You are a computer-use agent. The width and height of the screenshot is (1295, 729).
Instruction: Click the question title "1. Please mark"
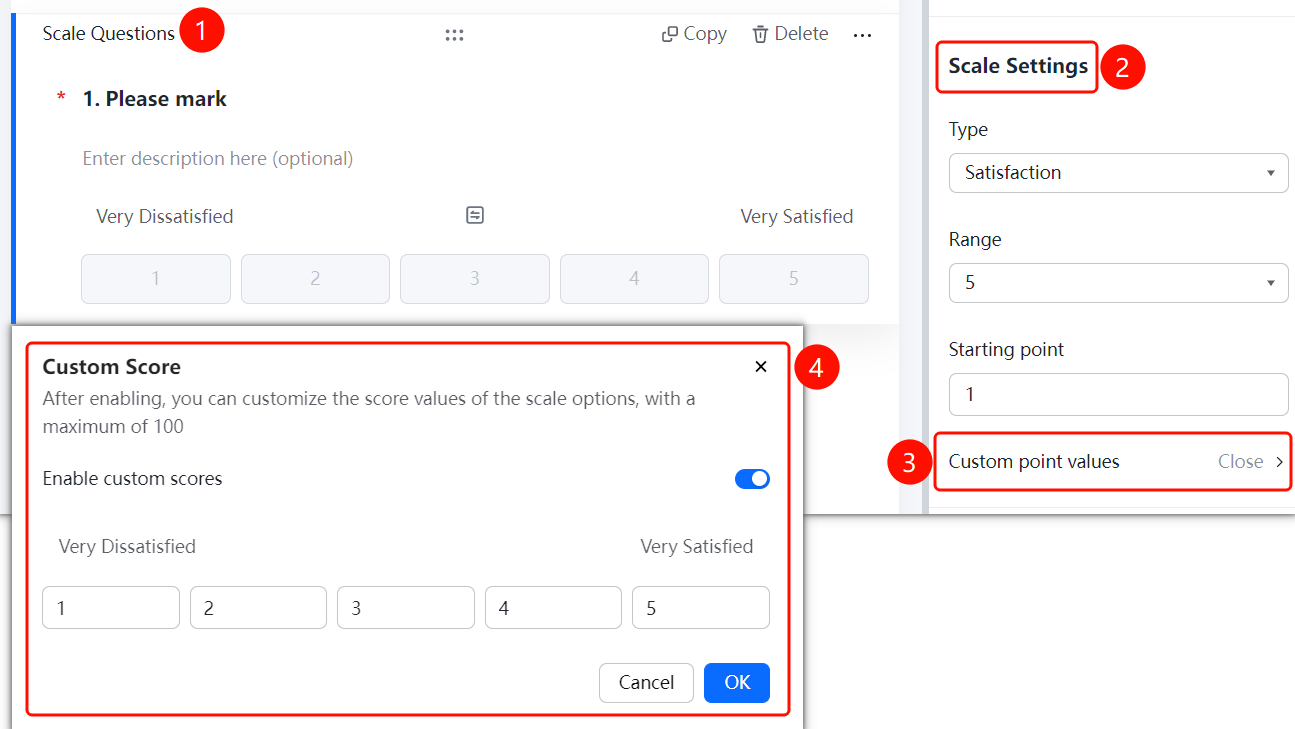point(155,99)
